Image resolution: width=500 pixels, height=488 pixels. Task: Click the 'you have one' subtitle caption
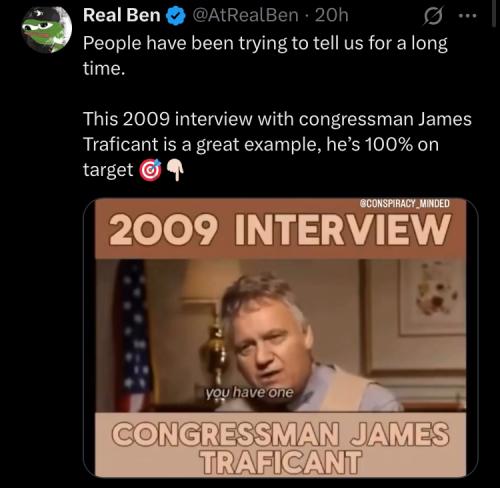249,393
